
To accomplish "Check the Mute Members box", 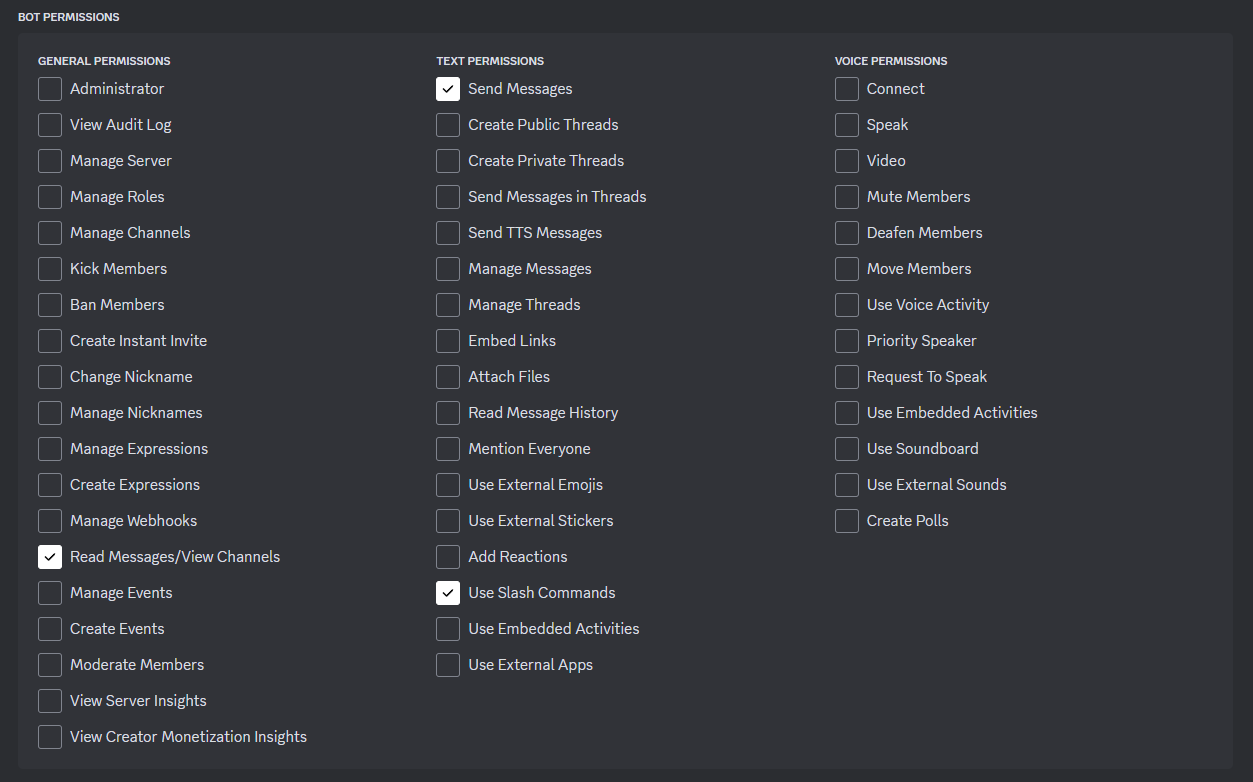I will [847, 197].
